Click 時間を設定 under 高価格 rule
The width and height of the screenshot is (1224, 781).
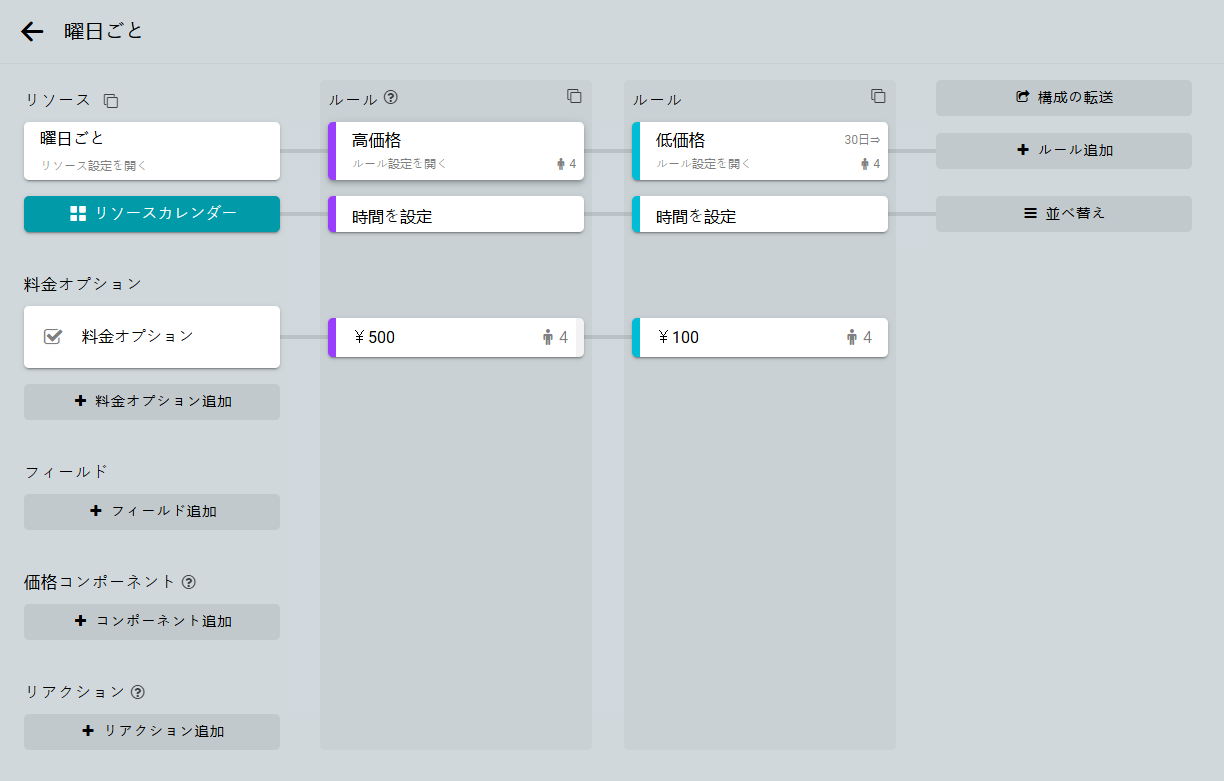click(x=456, y=216)
